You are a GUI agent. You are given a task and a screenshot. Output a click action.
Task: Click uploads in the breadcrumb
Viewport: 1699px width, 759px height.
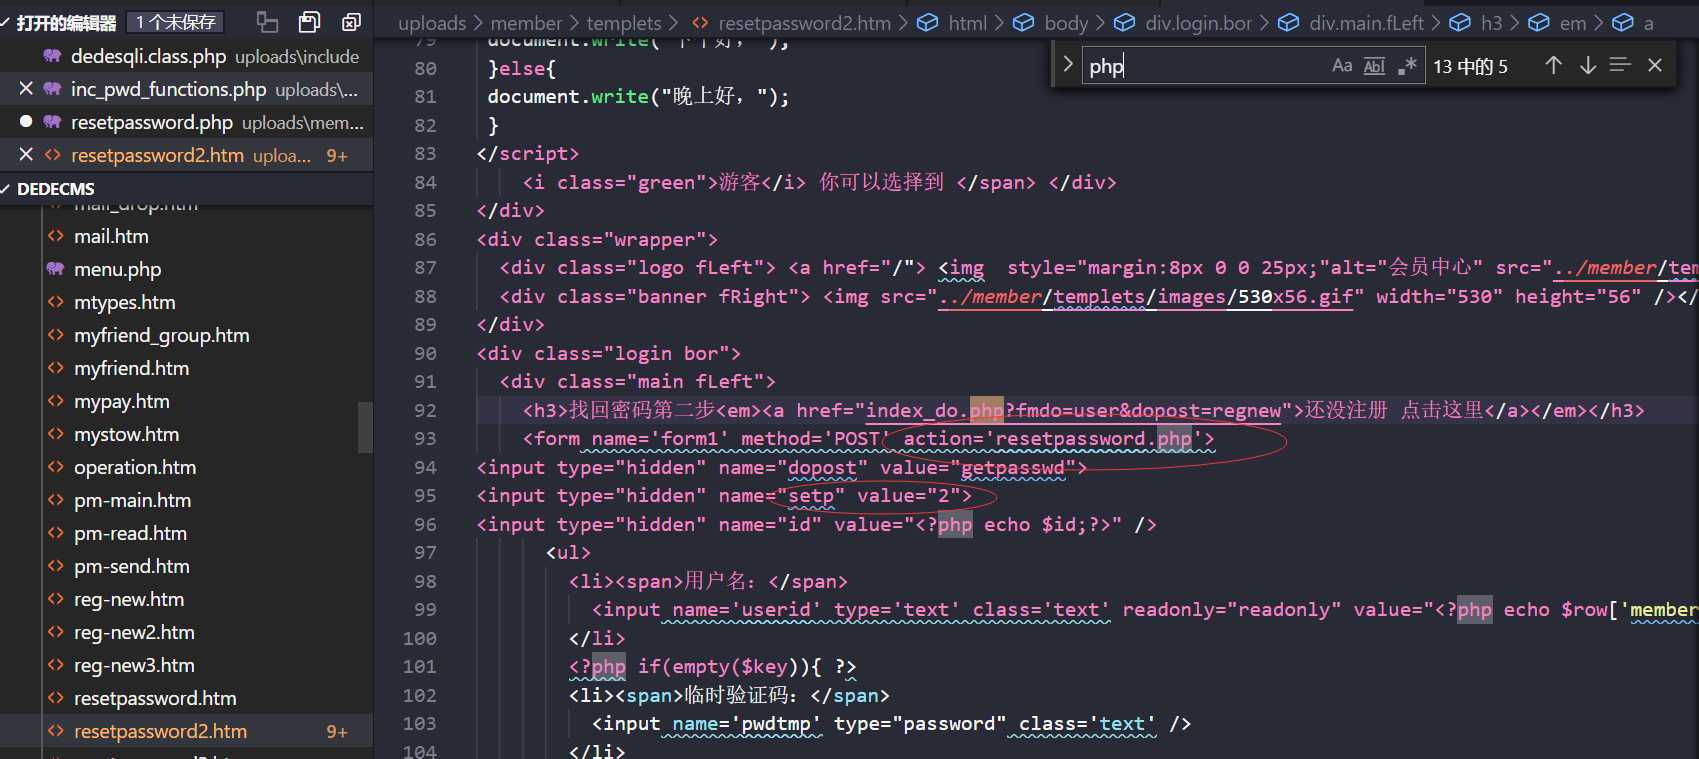click(x=432, y=23)
